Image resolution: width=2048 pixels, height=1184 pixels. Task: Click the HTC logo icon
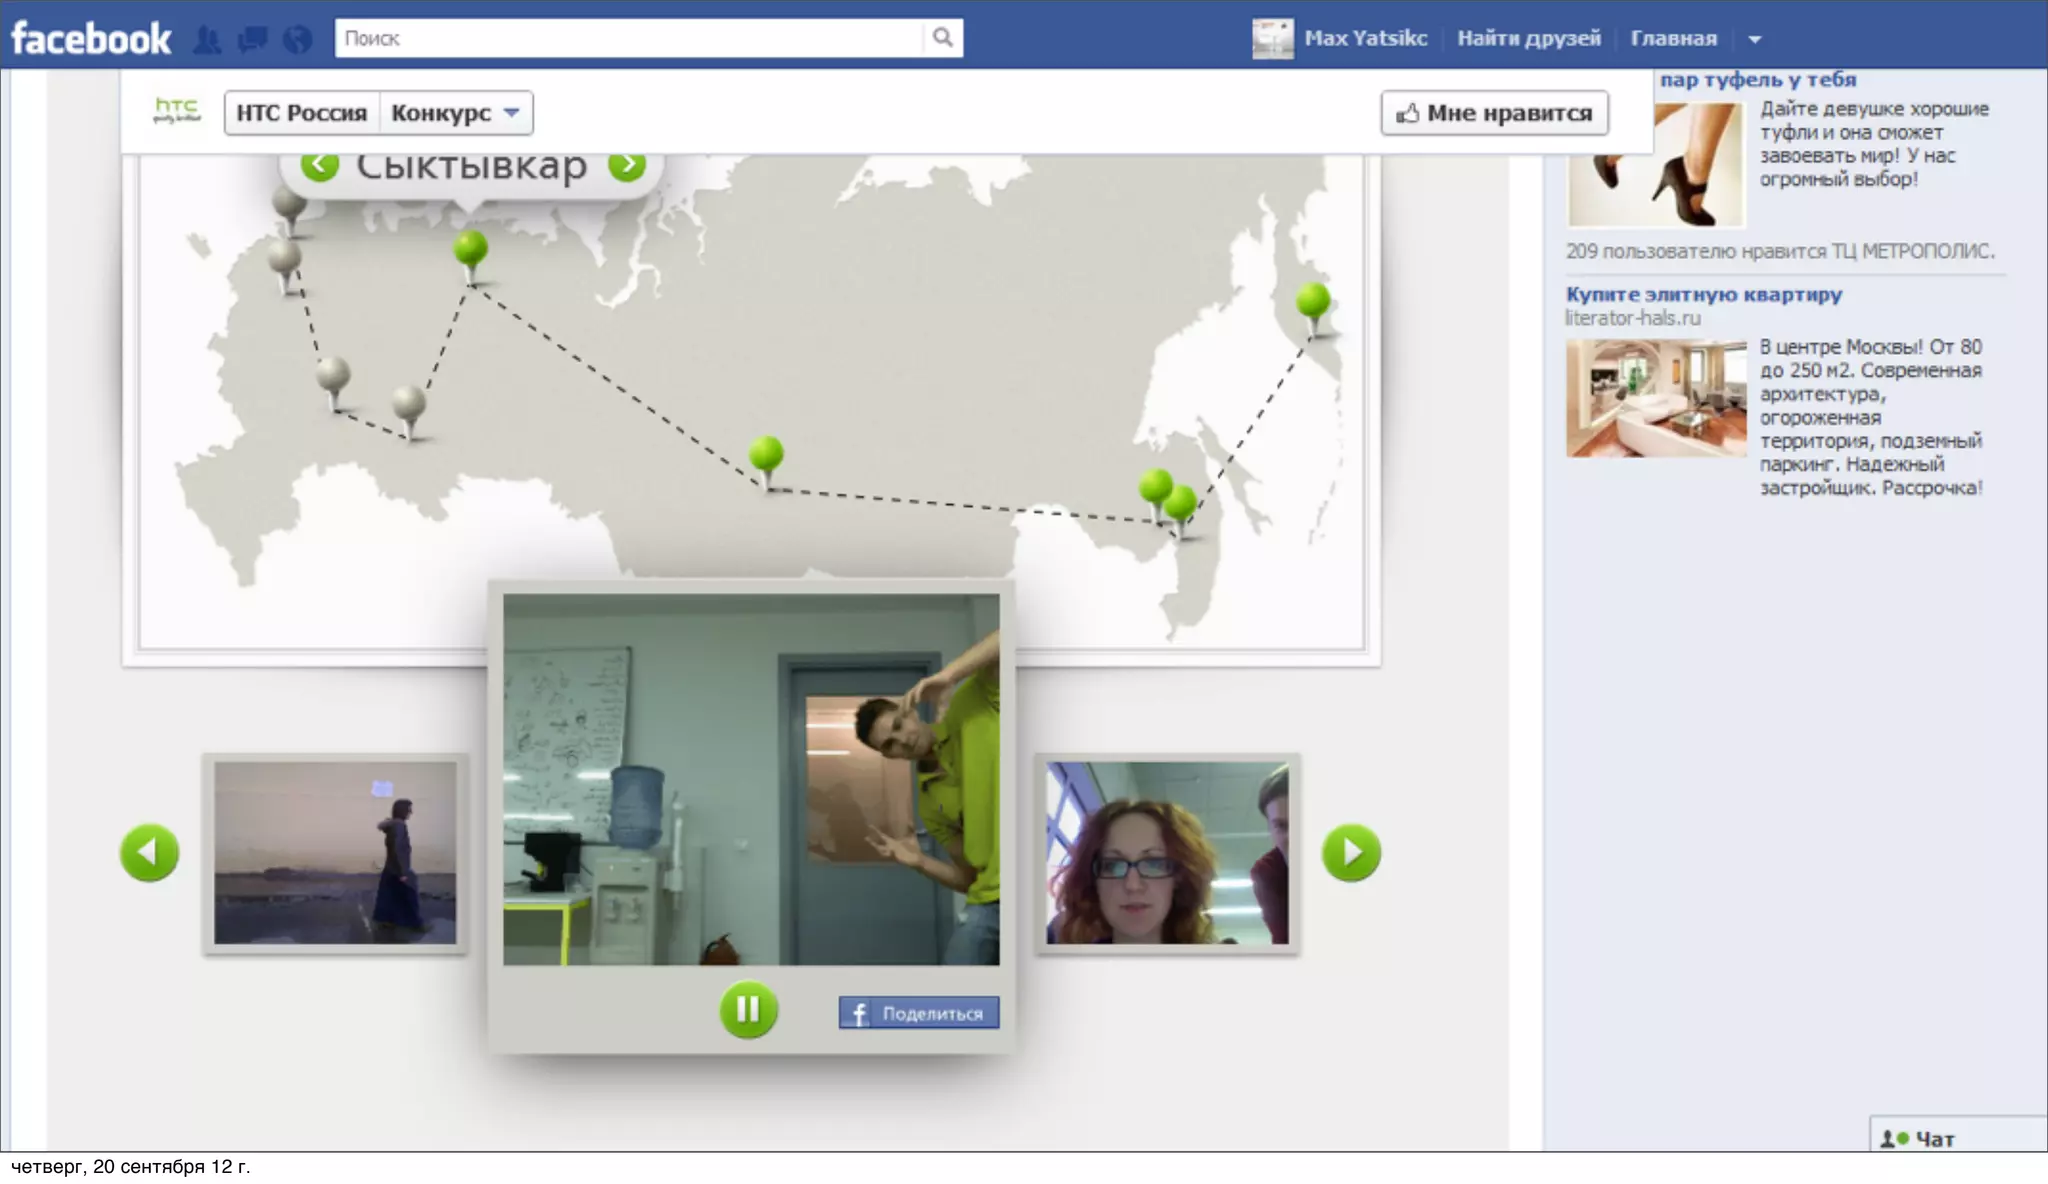click(x=177, y=111)
